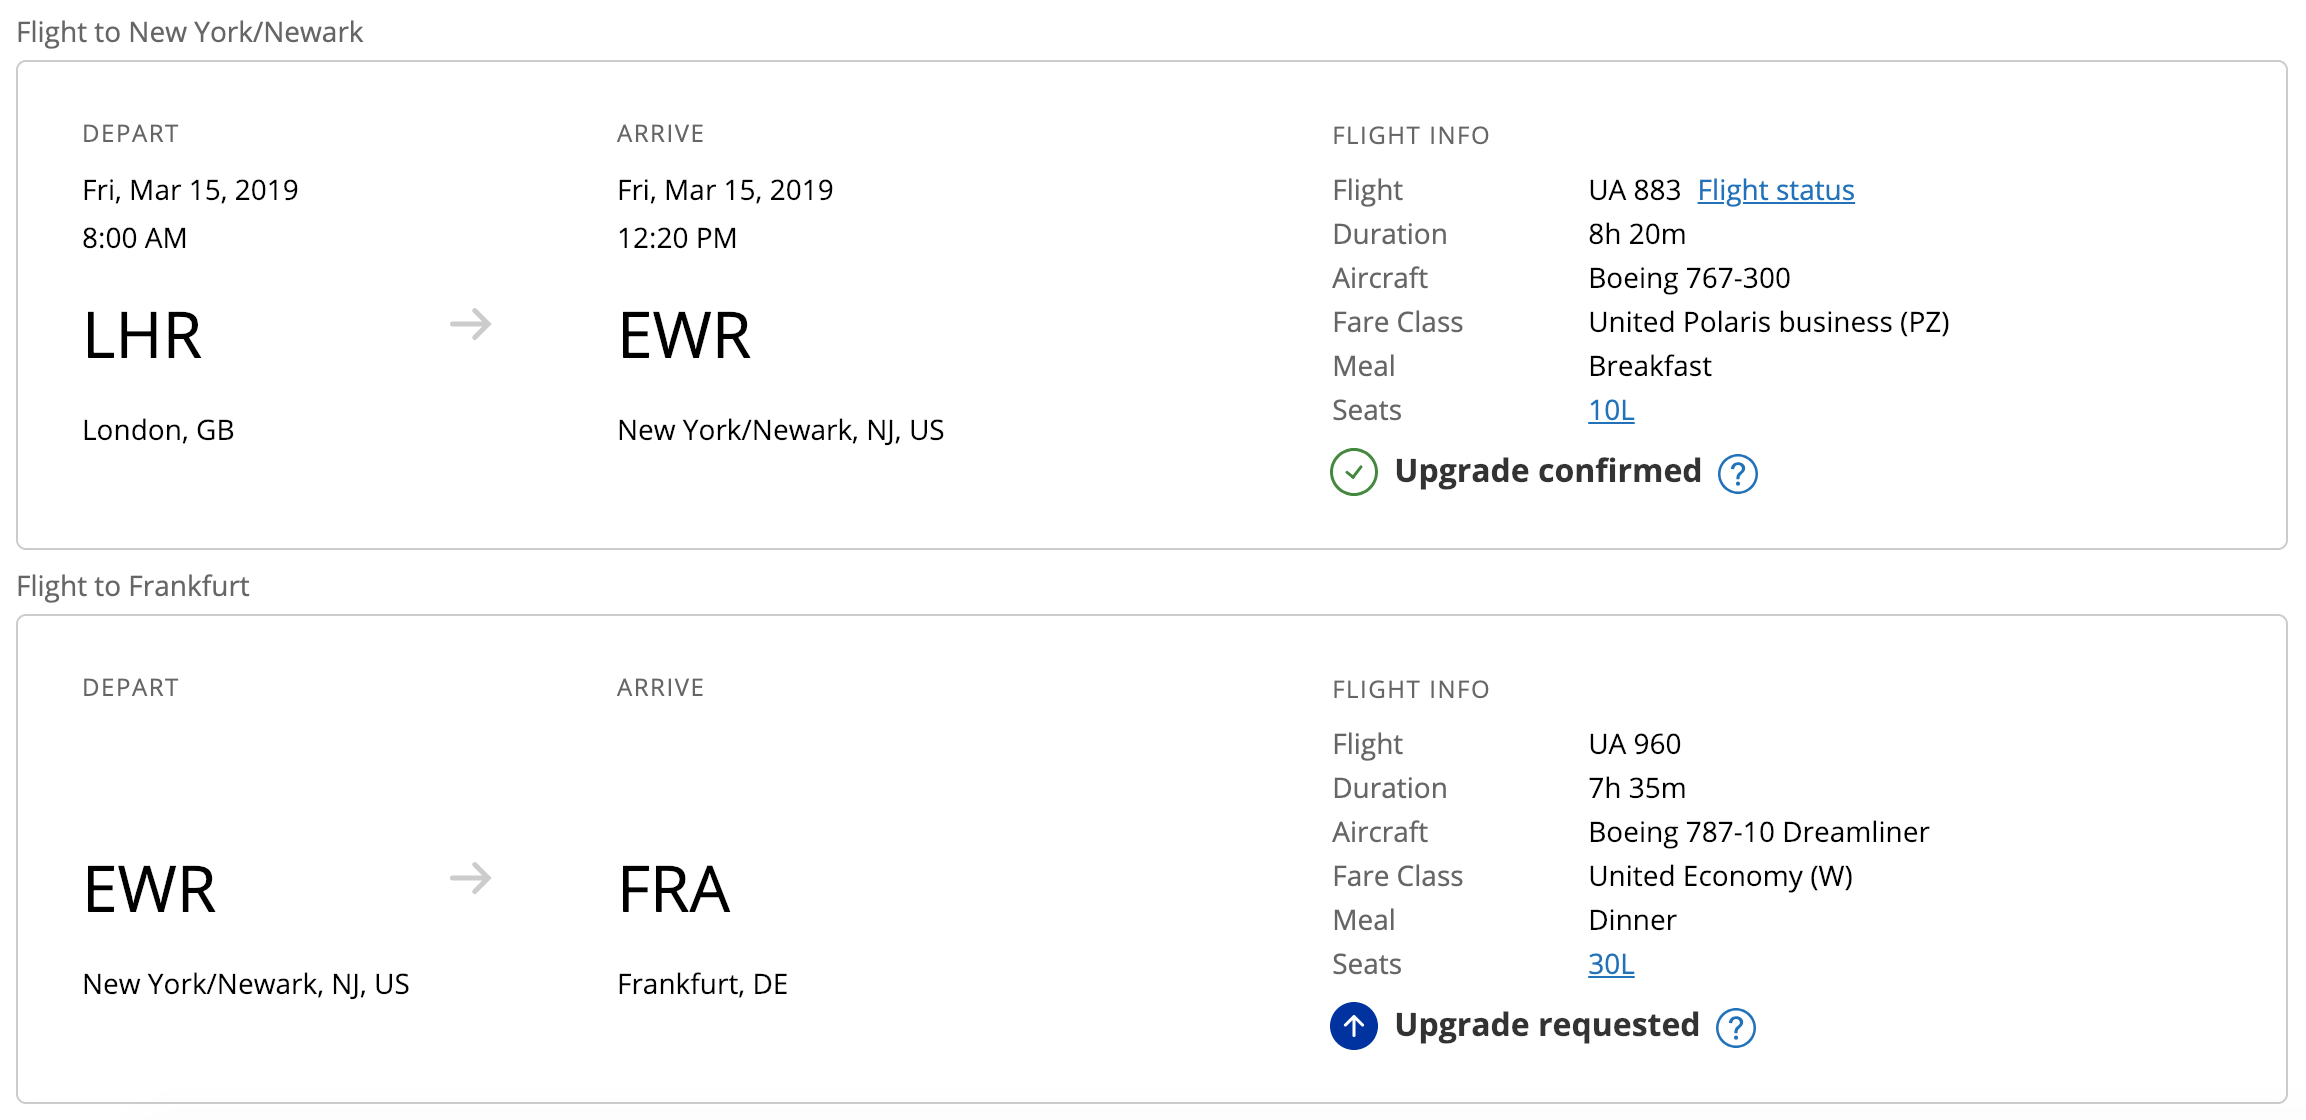Click the 8:00 AM departure time
Screen dimensions: 2306x1120
click(134, 238)
